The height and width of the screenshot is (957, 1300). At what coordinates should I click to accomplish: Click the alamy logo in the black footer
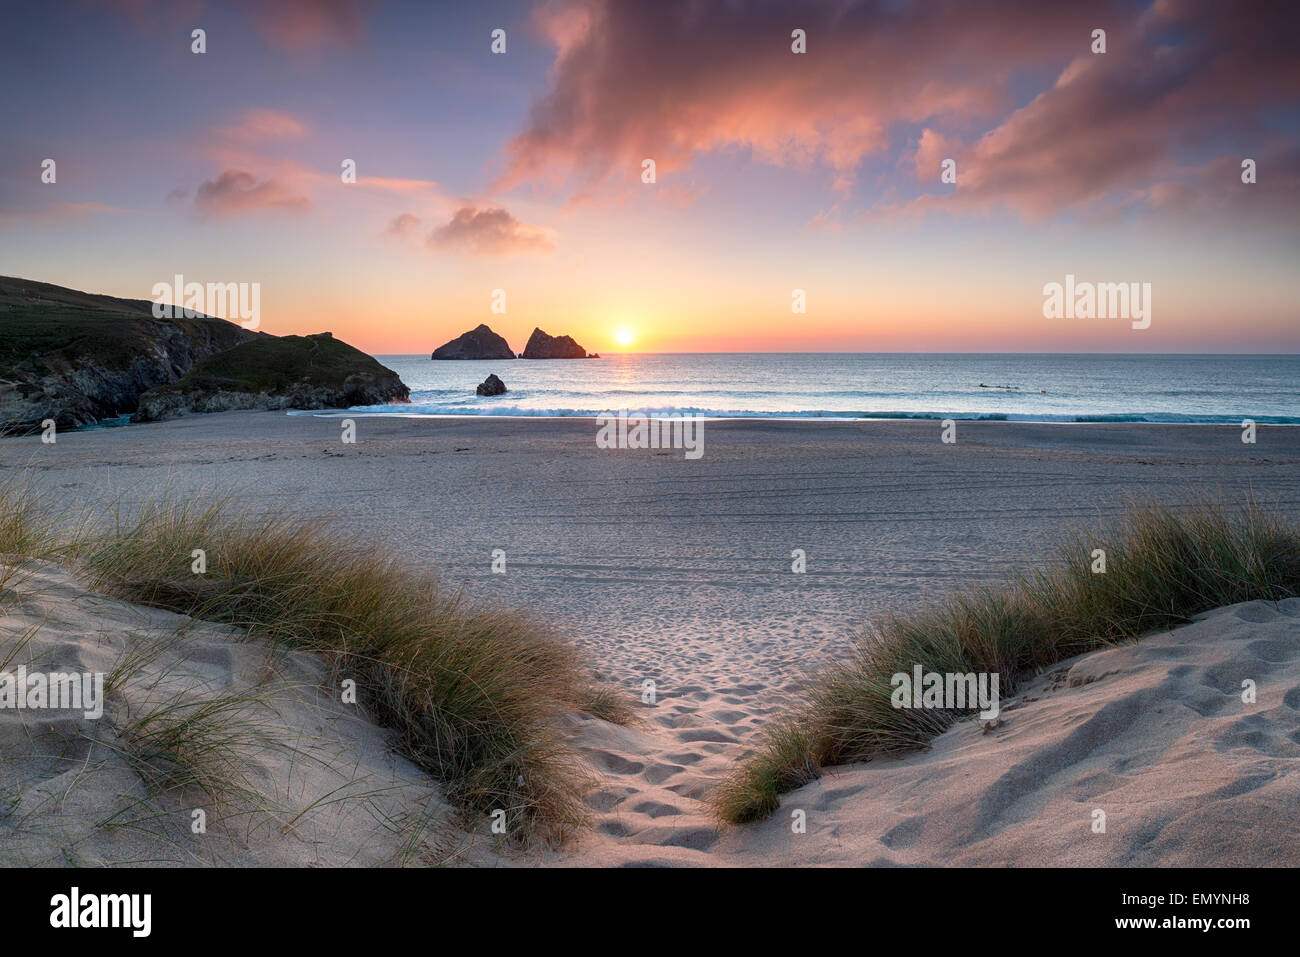click(101, 911)
